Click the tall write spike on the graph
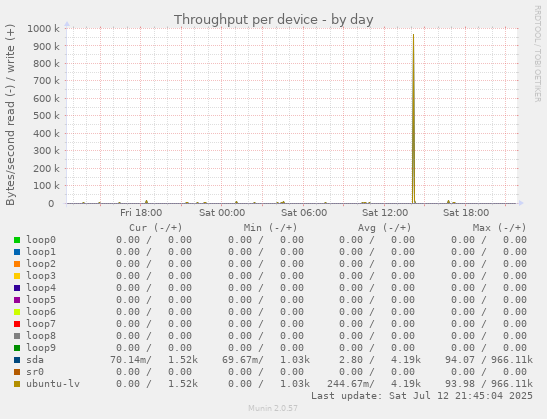This screenshot has height=419, width=547. 413,119
